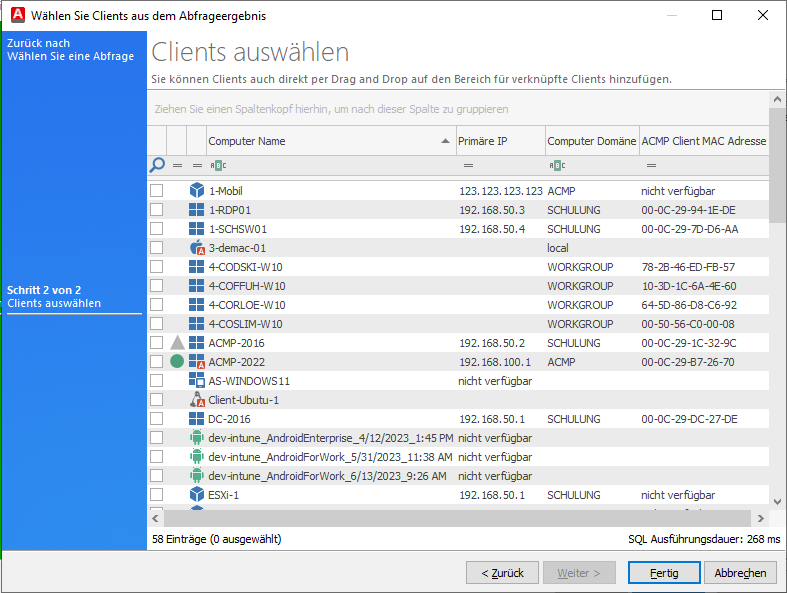787x593 pixels.
Task: Click the gray triangle status icon for ACMP-2016
Action: click(x=177, y=343)
